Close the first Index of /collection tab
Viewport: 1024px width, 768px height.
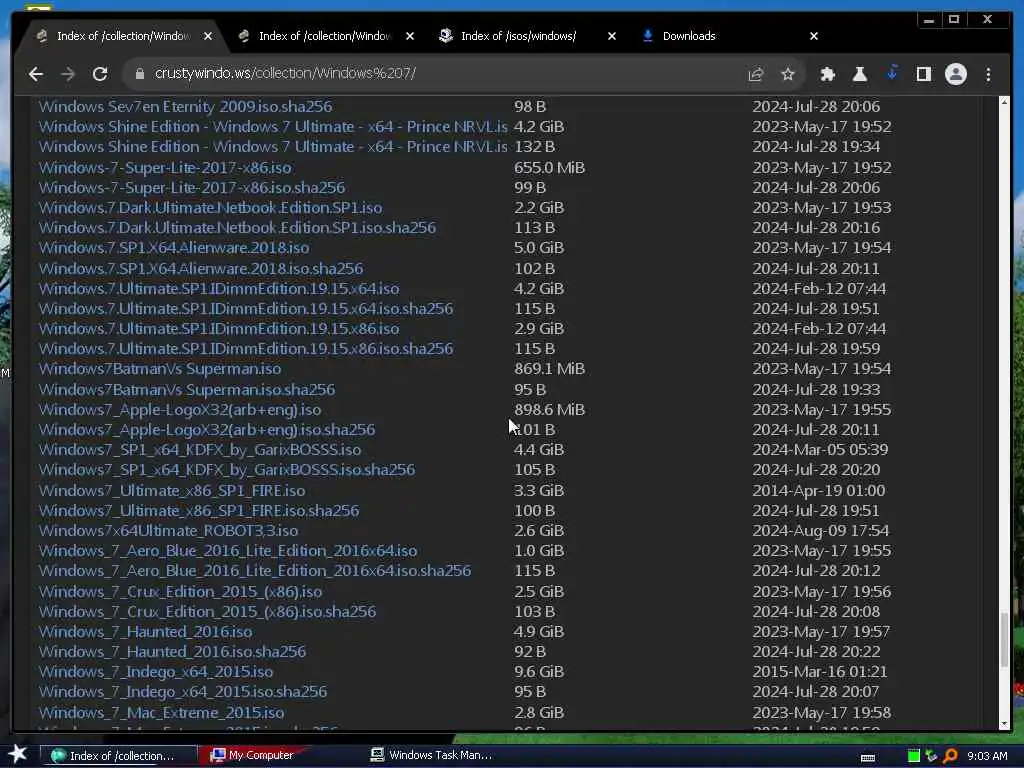click(208, 36)
